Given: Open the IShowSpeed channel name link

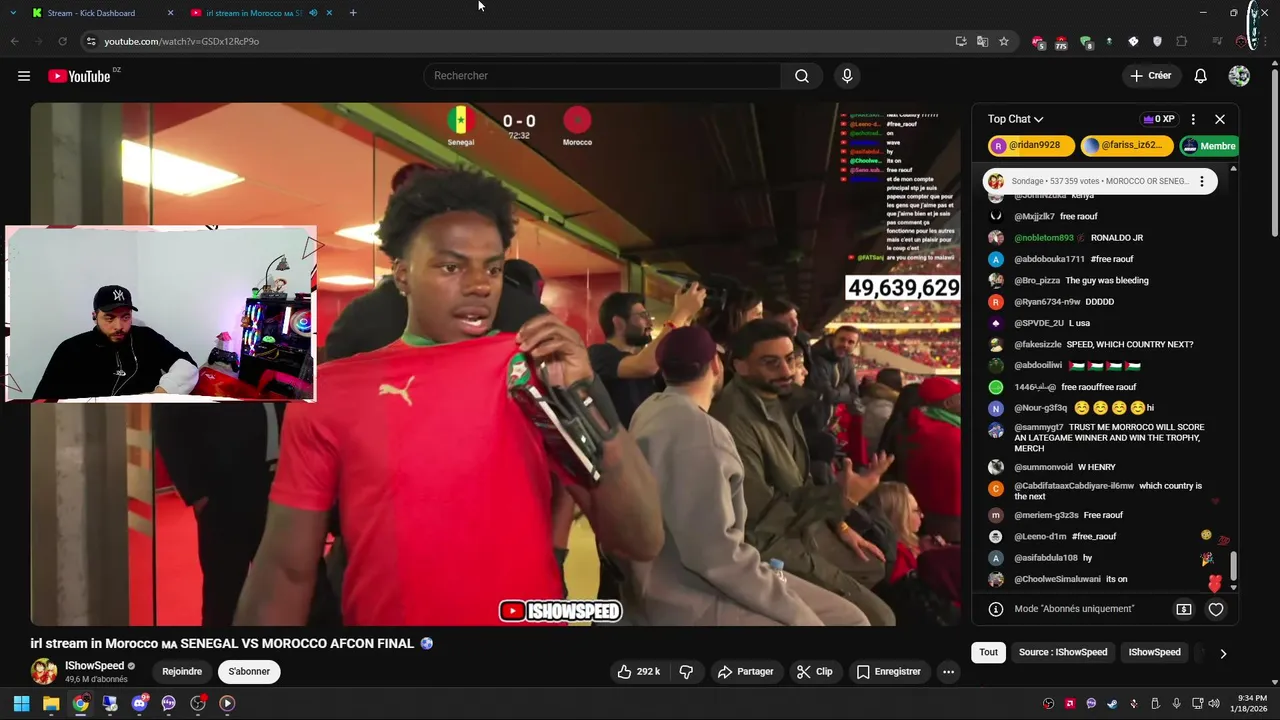Looking at the screenshot, I should 95,666.
